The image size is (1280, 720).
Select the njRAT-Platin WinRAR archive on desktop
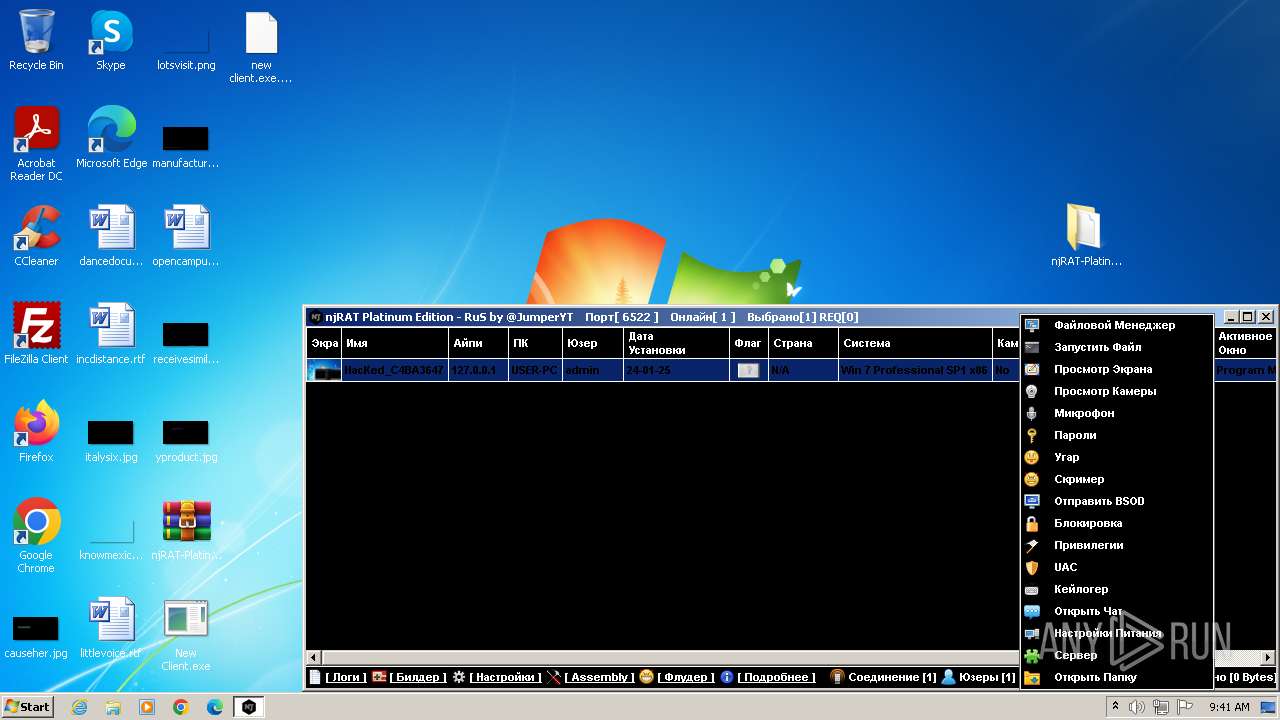click(186, 530)
